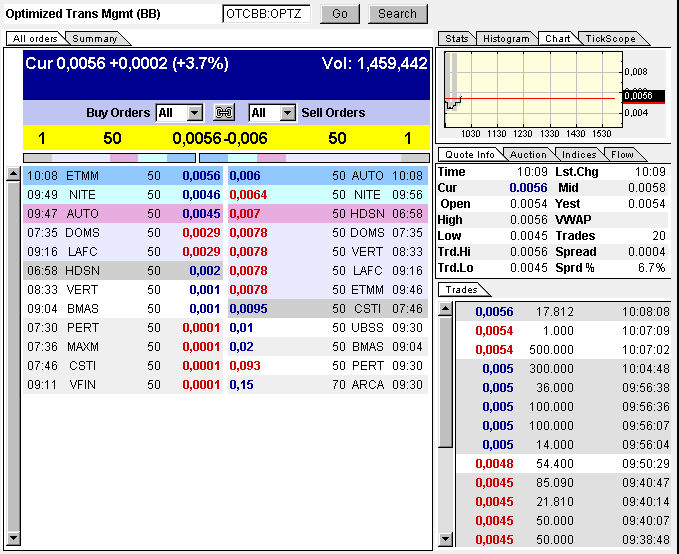
Task: Switch to the Summary tab
Action: pos(94,39)
